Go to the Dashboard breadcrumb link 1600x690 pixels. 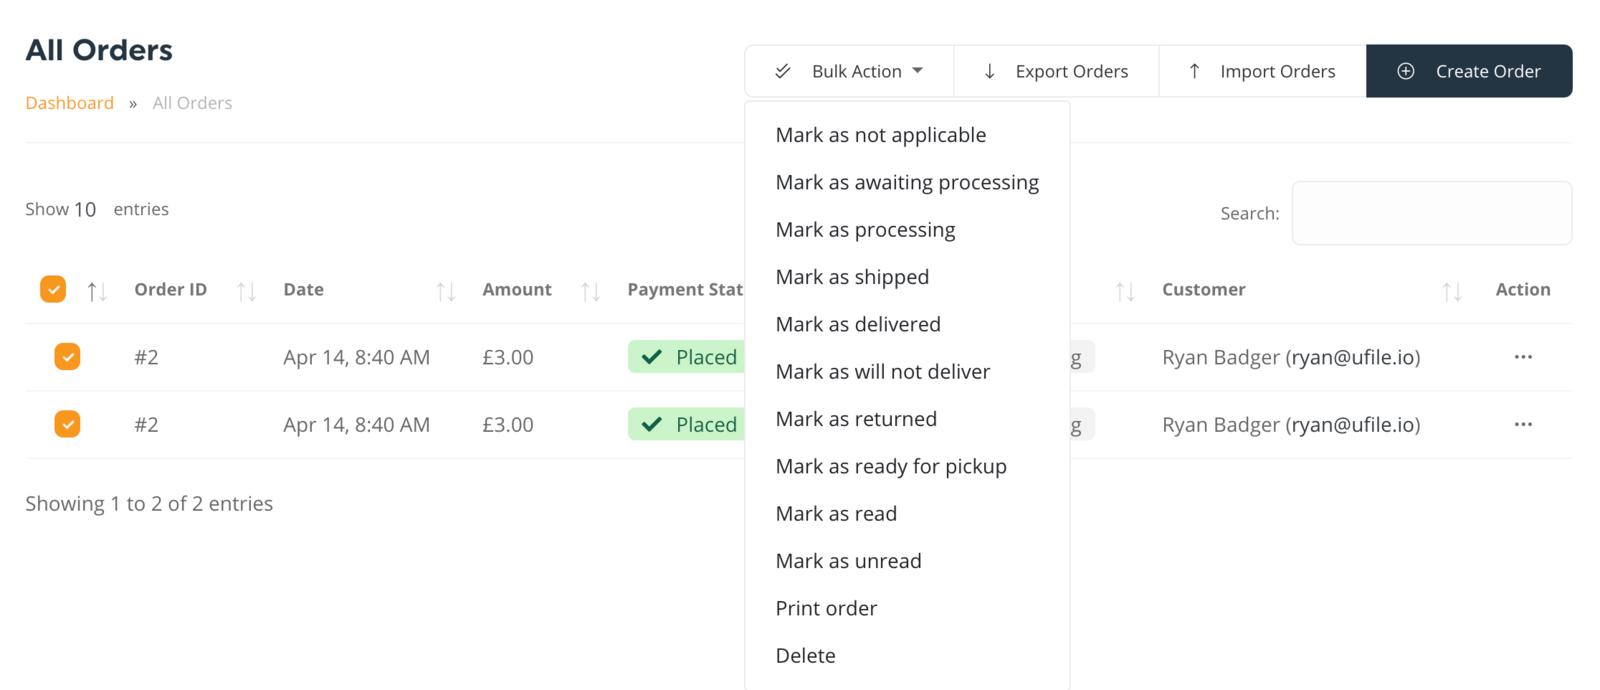69,103
